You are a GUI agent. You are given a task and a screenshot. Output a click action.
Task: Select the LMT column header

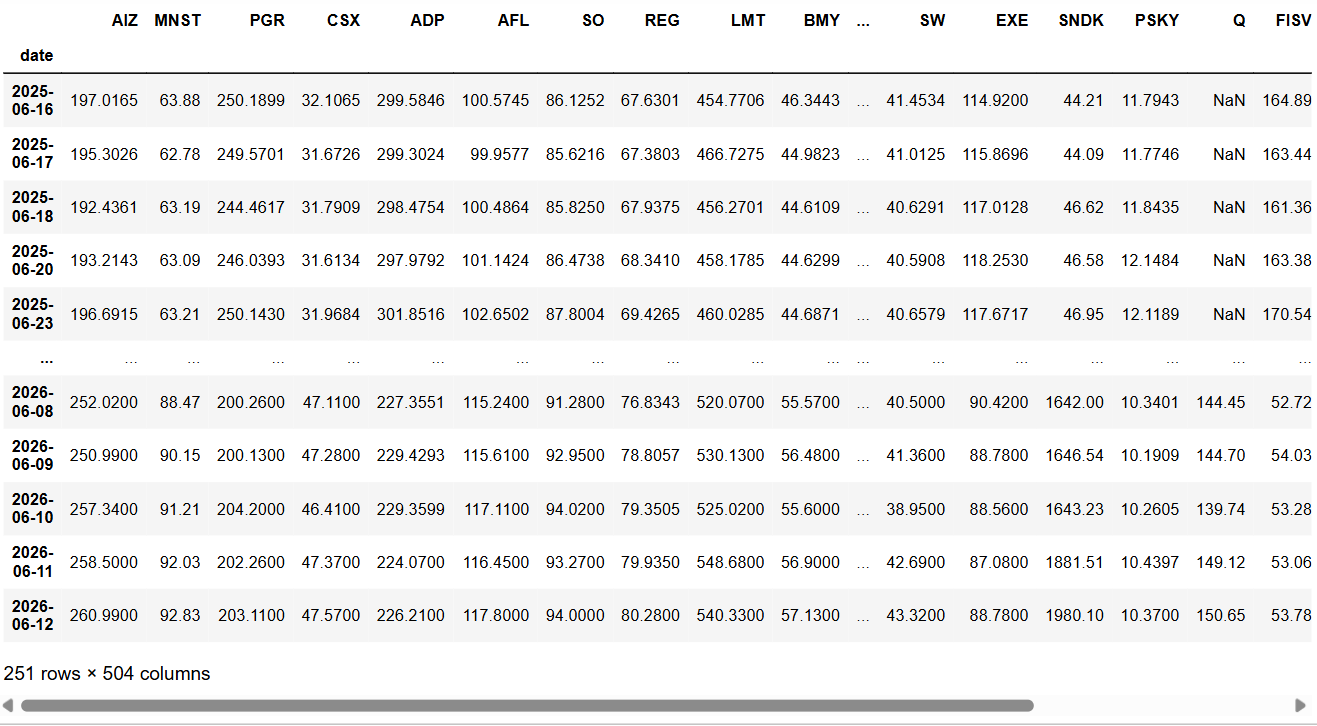point(748,20)
